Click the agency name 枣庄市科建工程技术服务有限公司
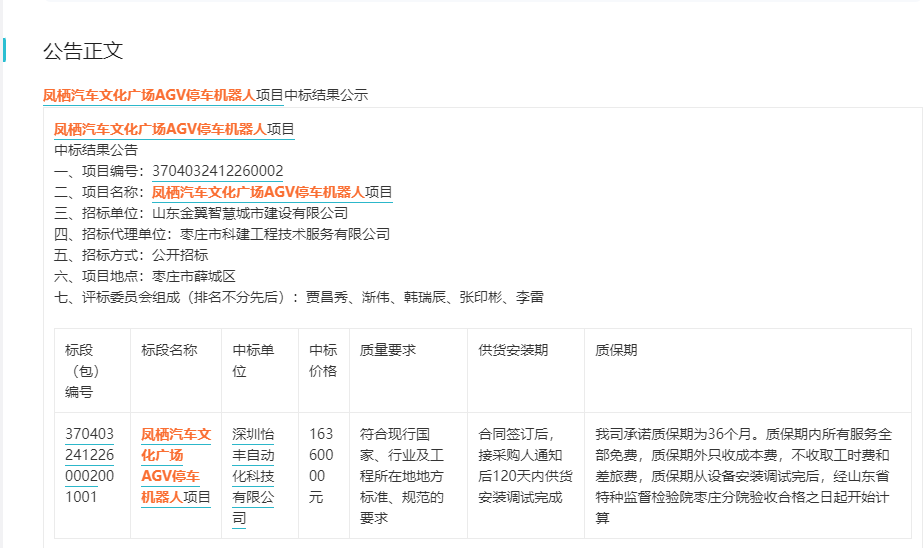The image size is (923, 548). click(285, 234)
